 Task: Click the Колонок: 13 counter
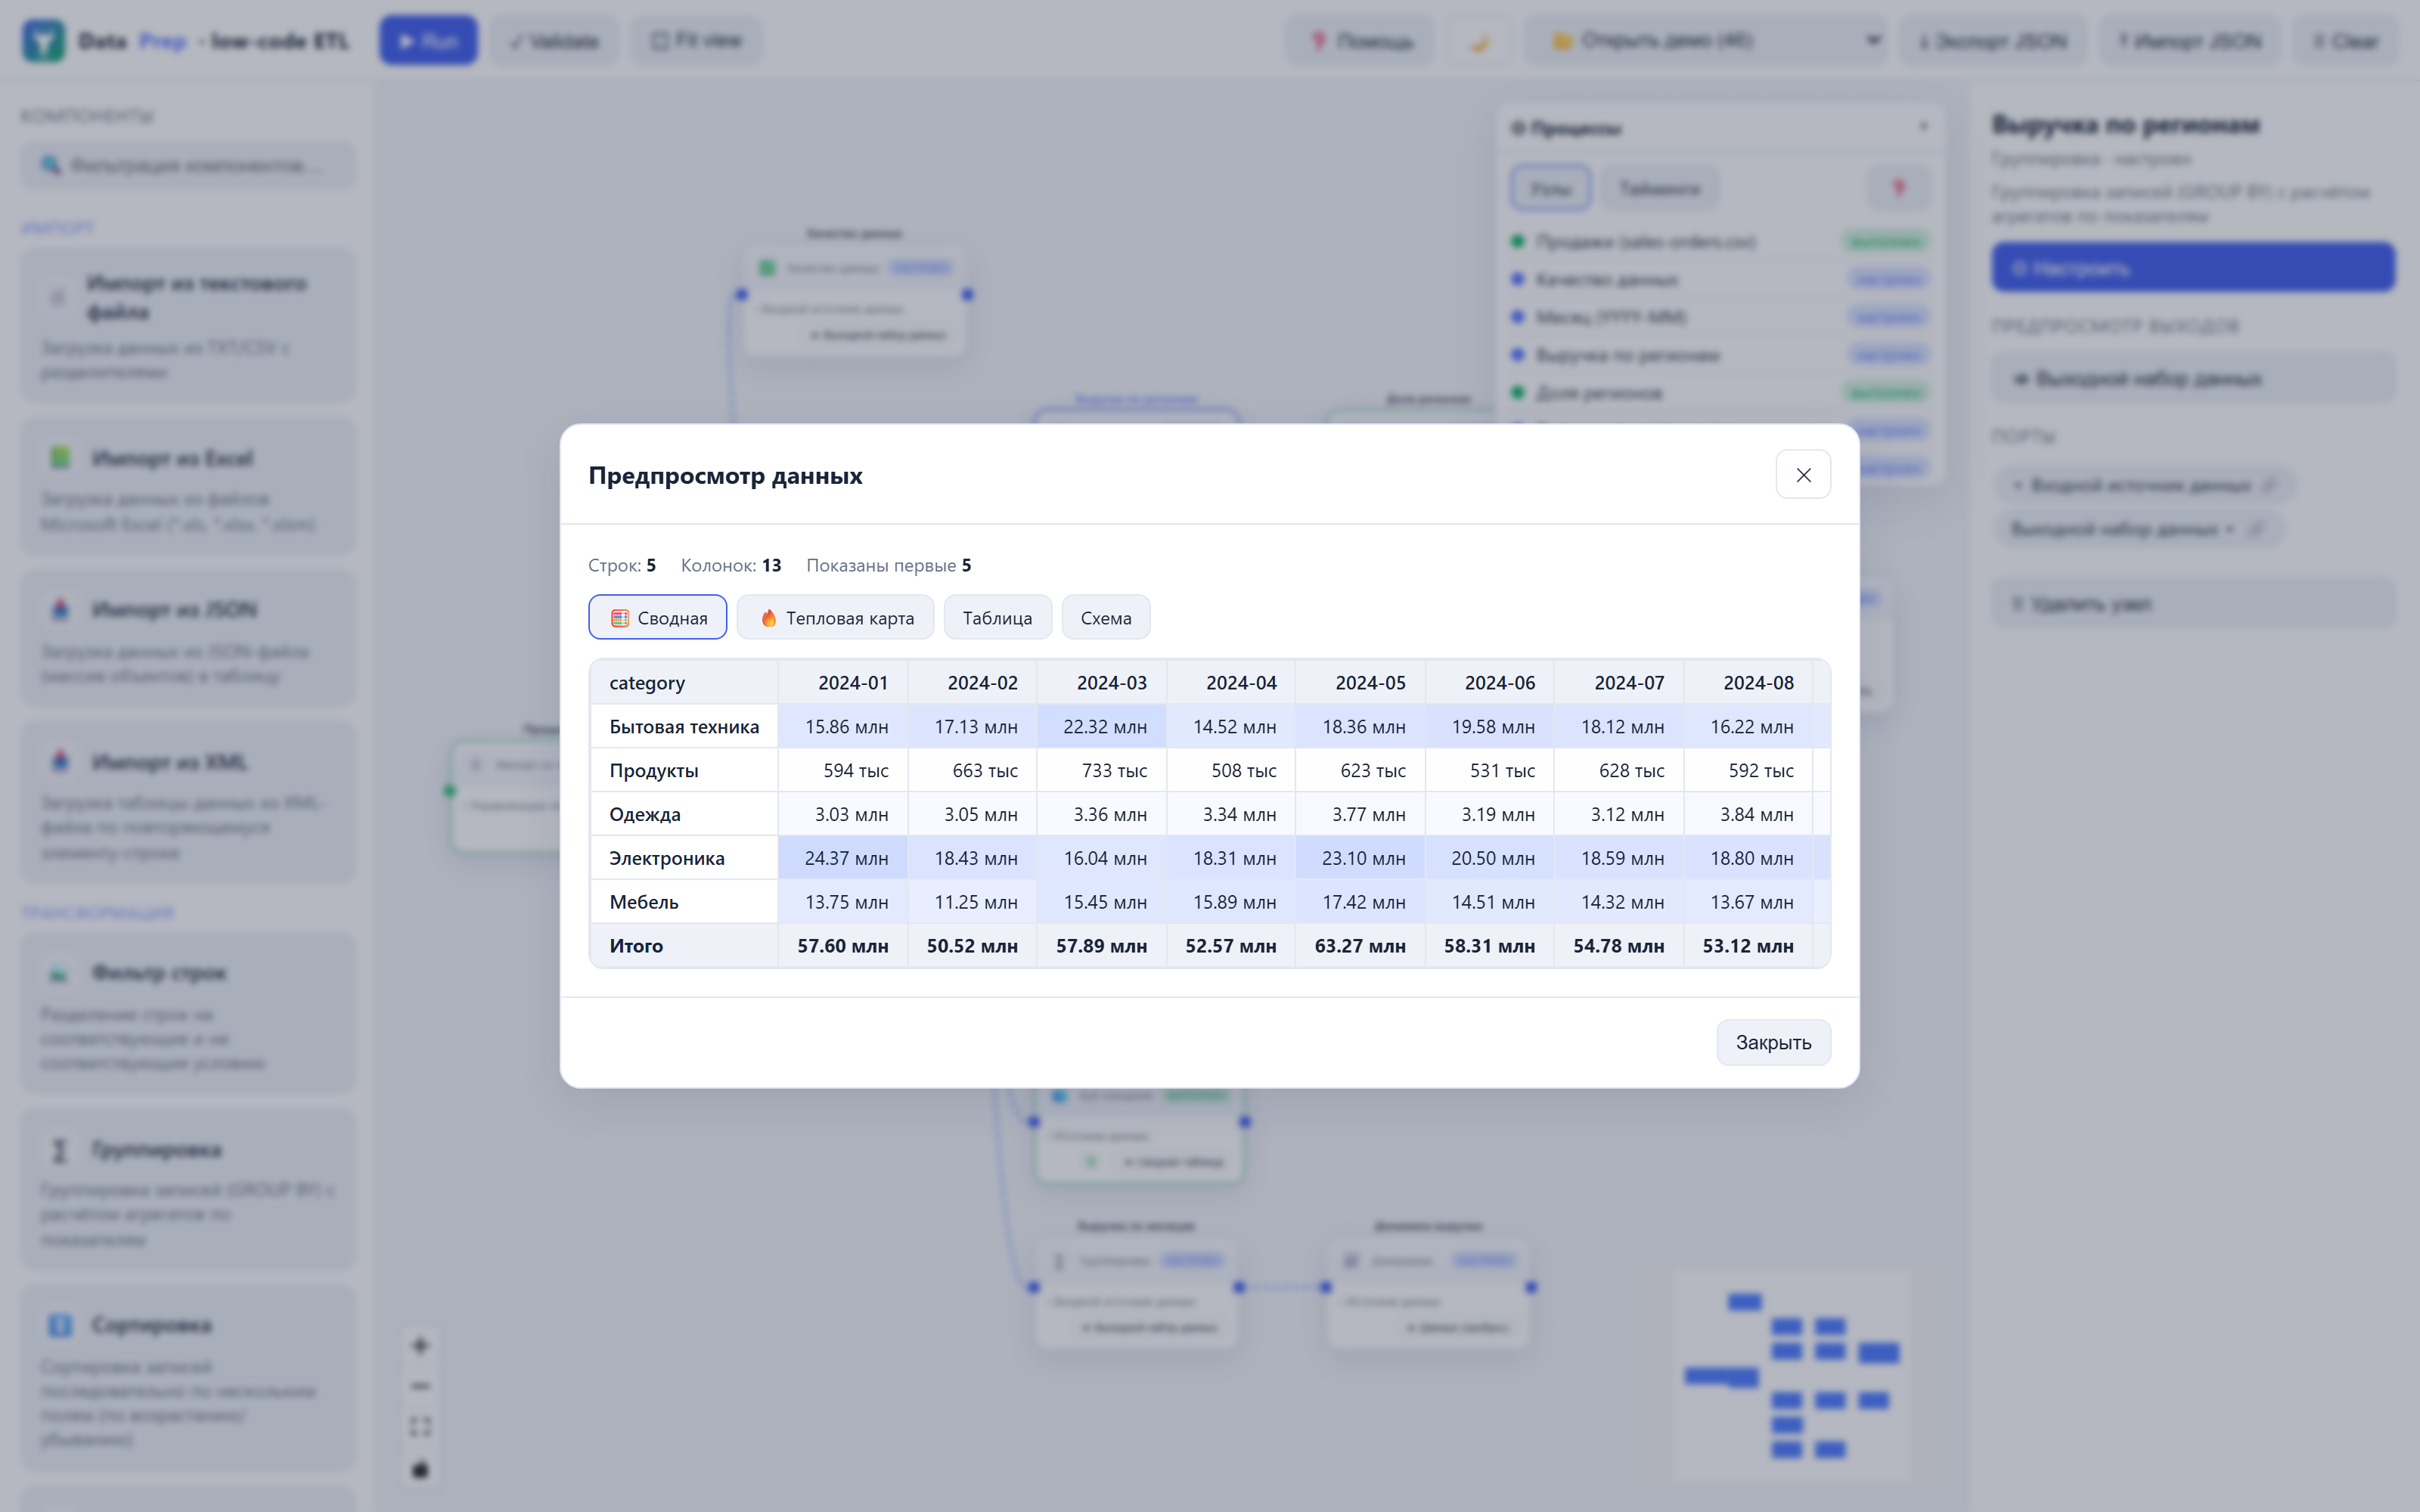tap(731, 565)
